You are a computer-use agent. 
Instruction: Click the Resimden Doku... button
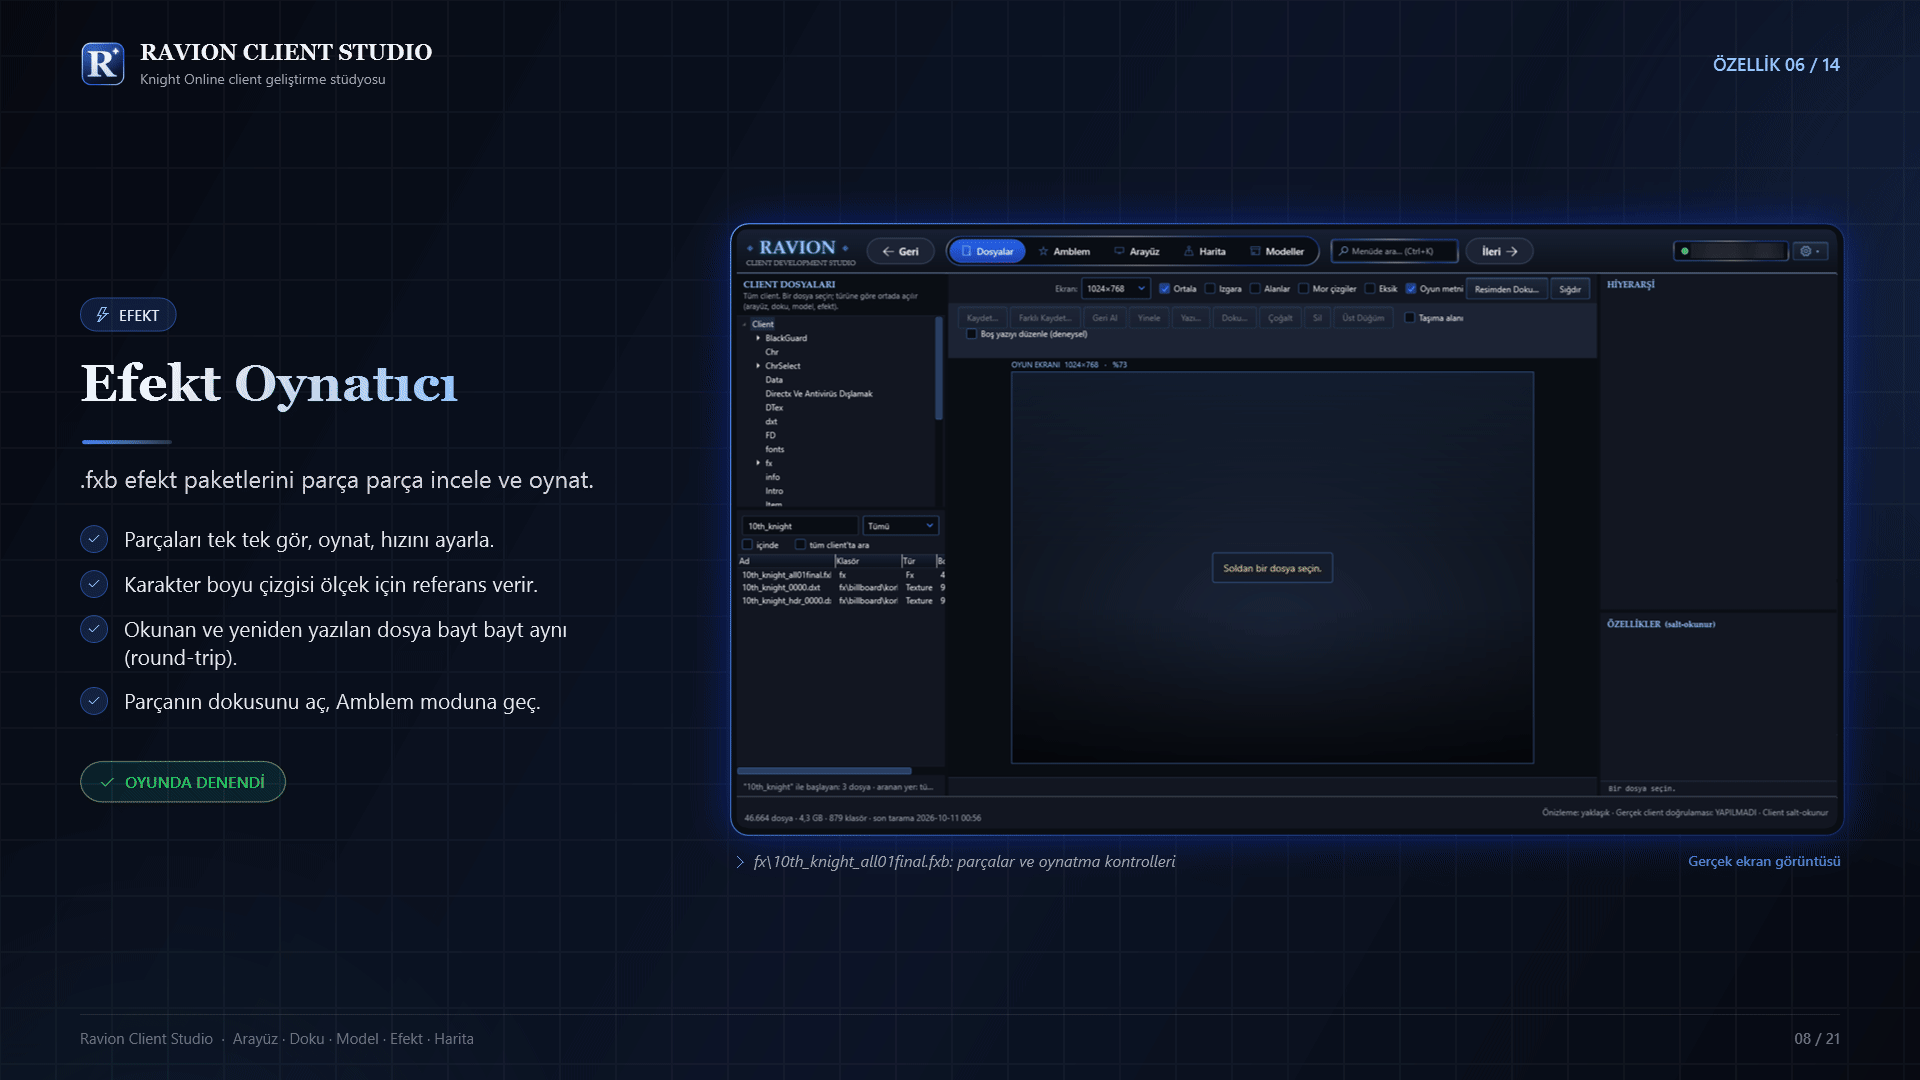tap(1506, 289)
